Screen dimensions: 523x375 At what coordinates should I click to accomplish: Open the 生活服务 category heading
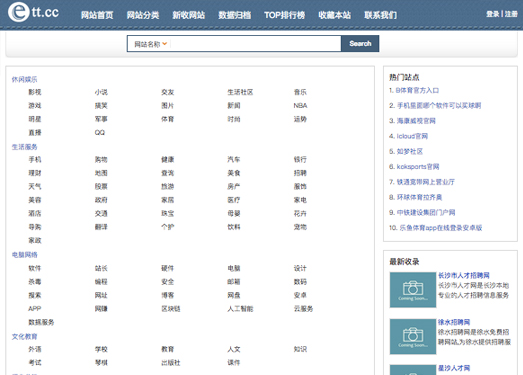(24, 147)
